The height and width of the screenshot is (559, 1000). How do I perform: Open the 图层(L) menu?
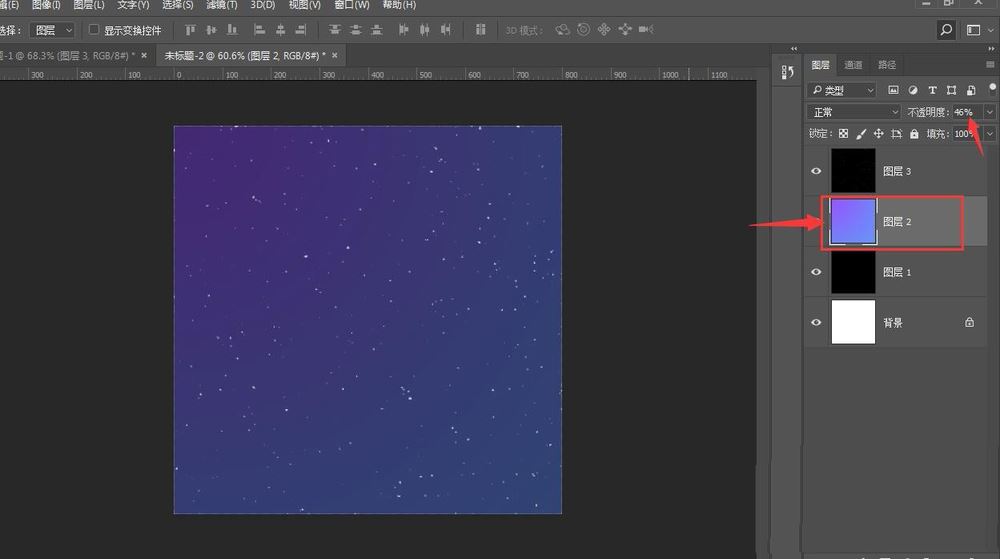point(89,5)
